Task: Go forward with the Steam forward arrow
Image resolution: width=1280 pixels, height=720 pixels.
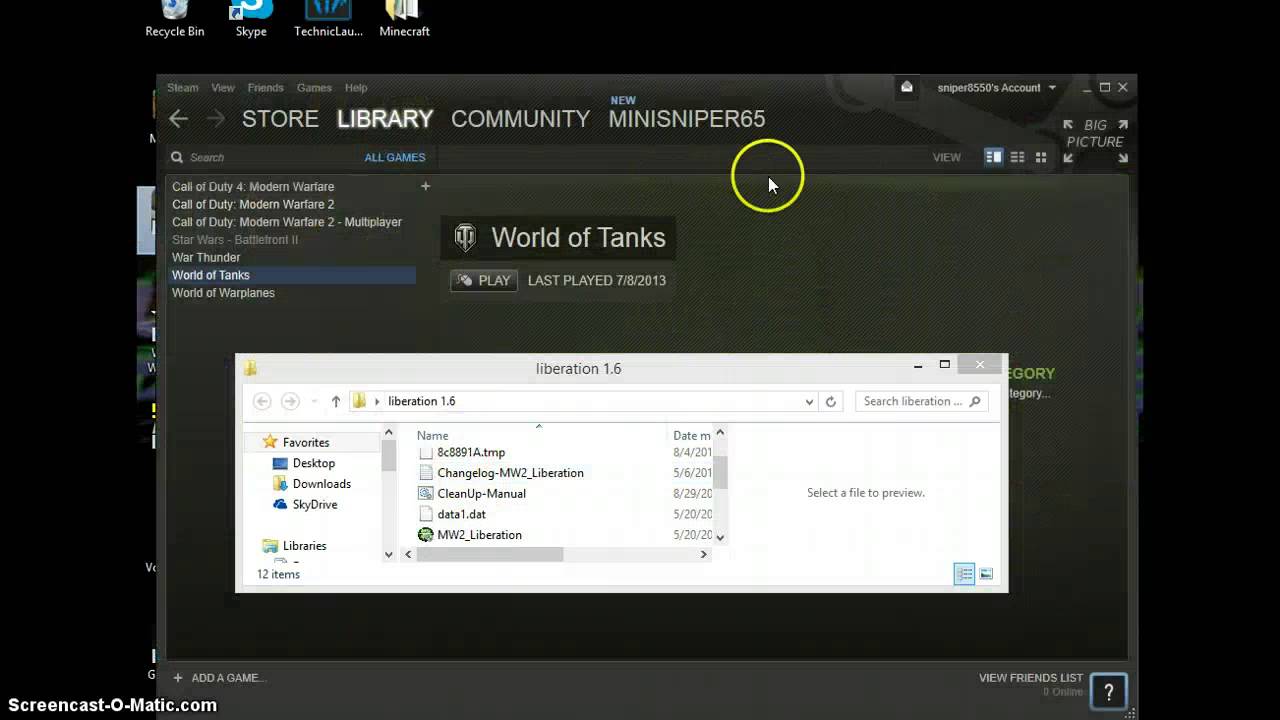Action: [216, 119]
